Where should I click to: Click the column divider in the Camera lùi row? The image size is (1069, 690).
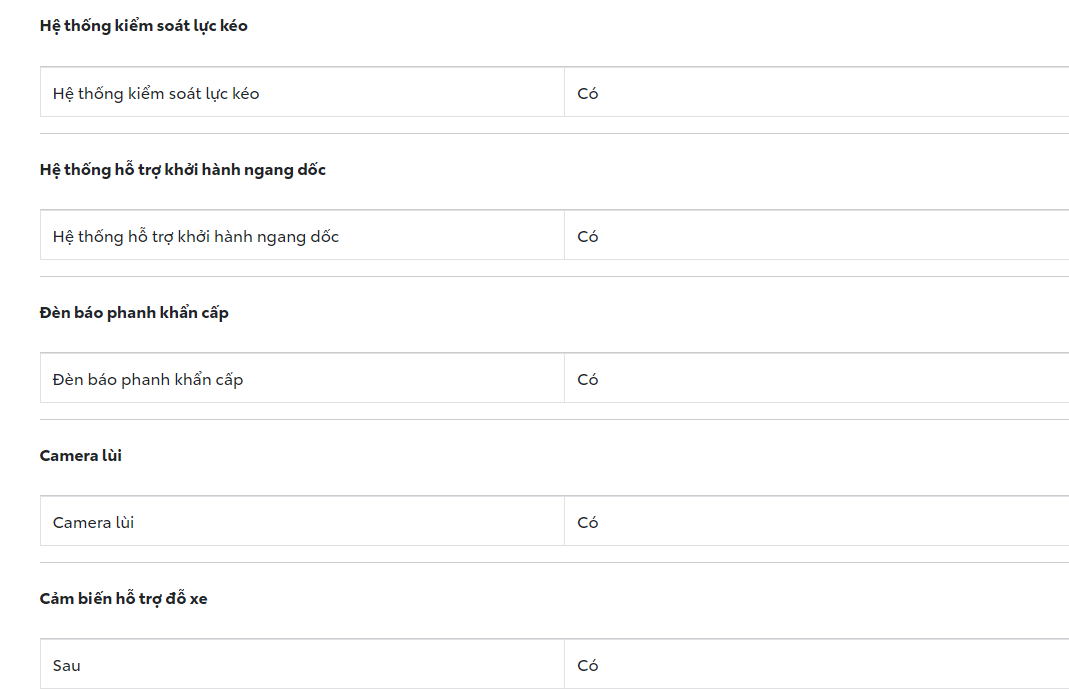(x=564, y=522)
